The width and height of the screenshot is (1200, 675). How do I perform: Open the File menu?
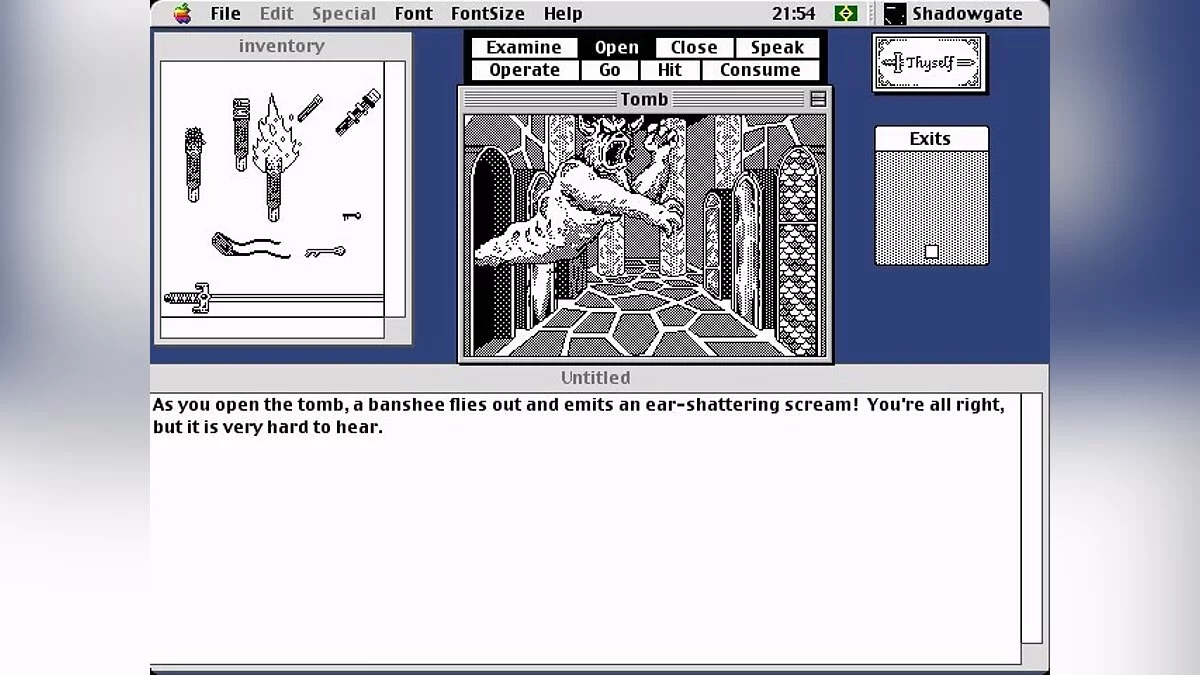225,14
